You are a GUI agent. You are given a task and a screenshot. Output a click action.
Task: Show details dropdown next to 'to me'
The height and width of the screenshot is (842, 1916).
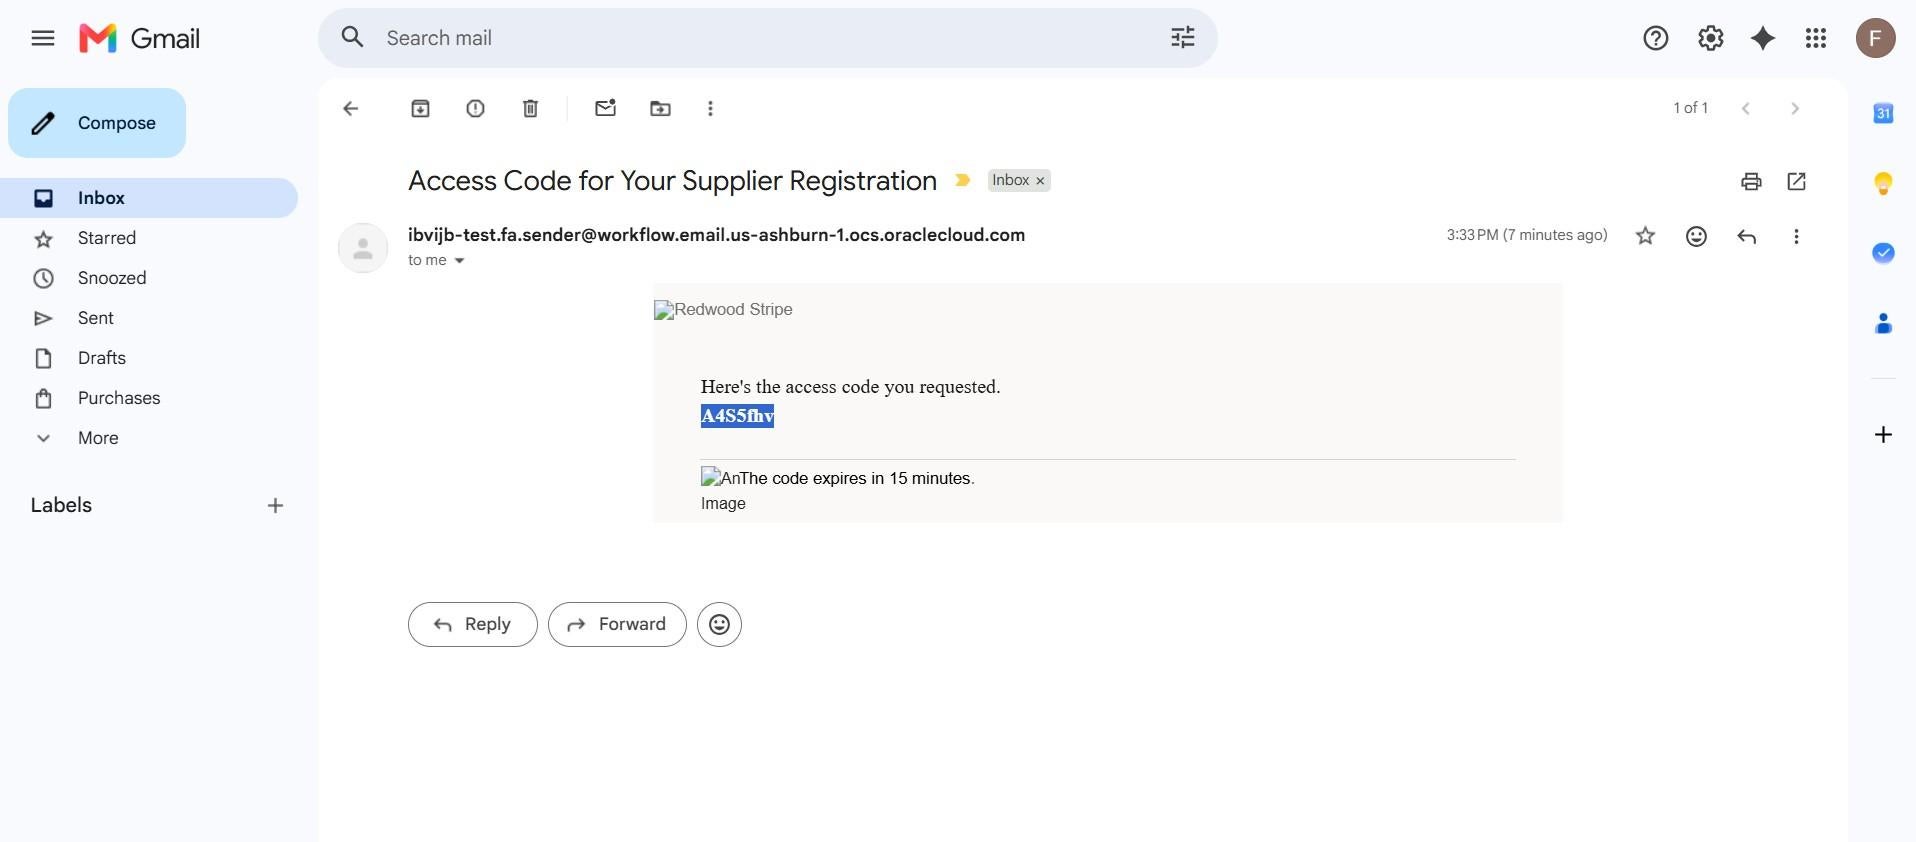coord(459,261)
